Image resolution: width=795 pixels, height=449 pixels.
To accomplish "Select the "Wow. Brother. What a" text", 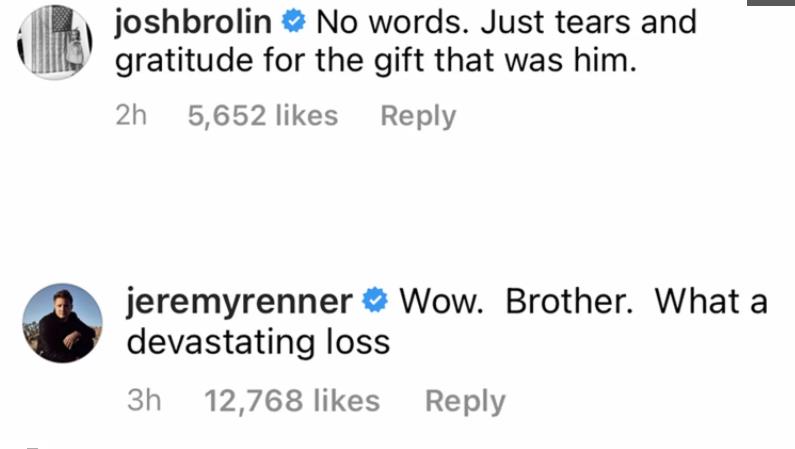I will tap(583, 301).
